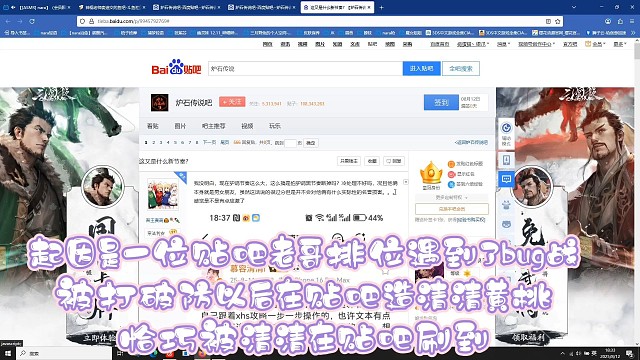The image size is (640, 360).
Task: Click the browser account profile icon
Action: (608, 21)
